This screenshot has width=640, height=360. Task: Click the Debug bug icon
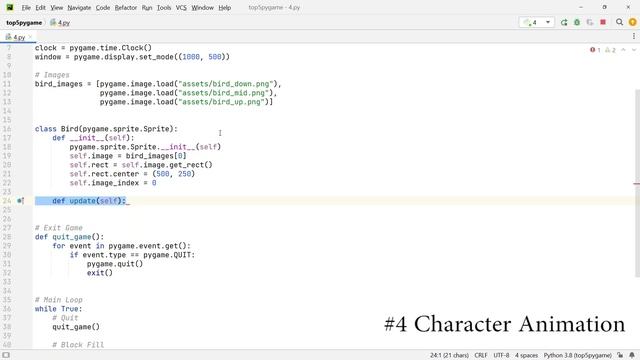pyautogui.click(x=577, y=22)
